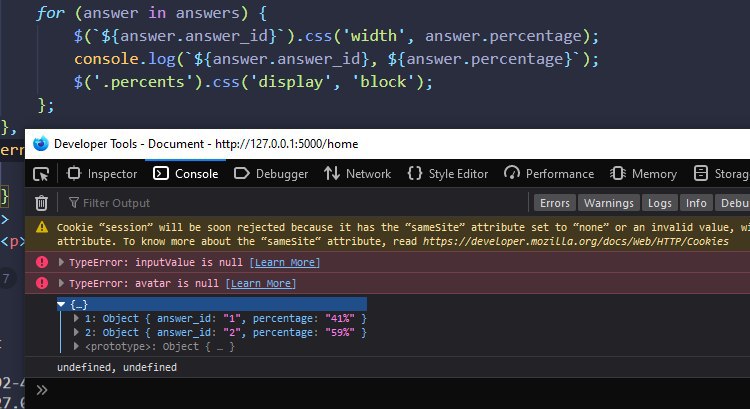Collapse the logged {…} object
This screenshot has width=750, height=409.
point(61,304)
